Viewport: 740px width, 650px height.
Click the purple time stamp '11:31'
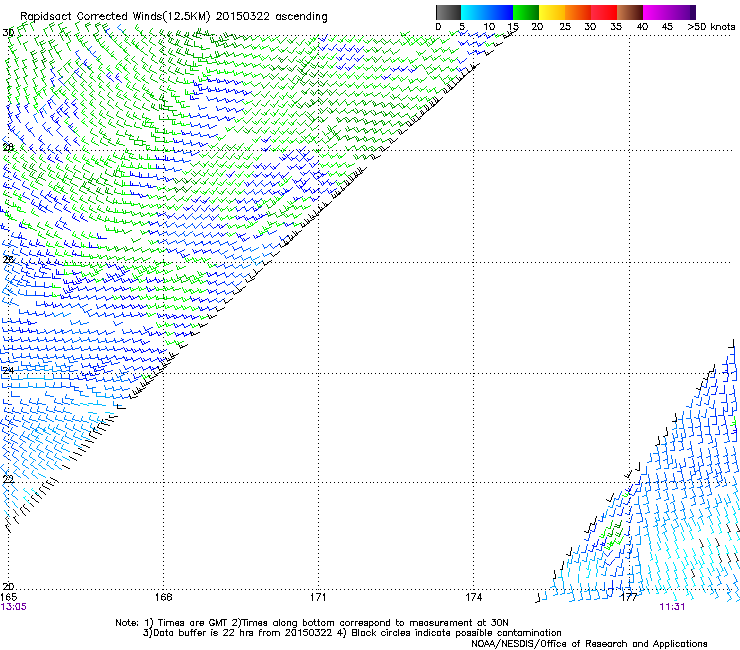point(672,607)
